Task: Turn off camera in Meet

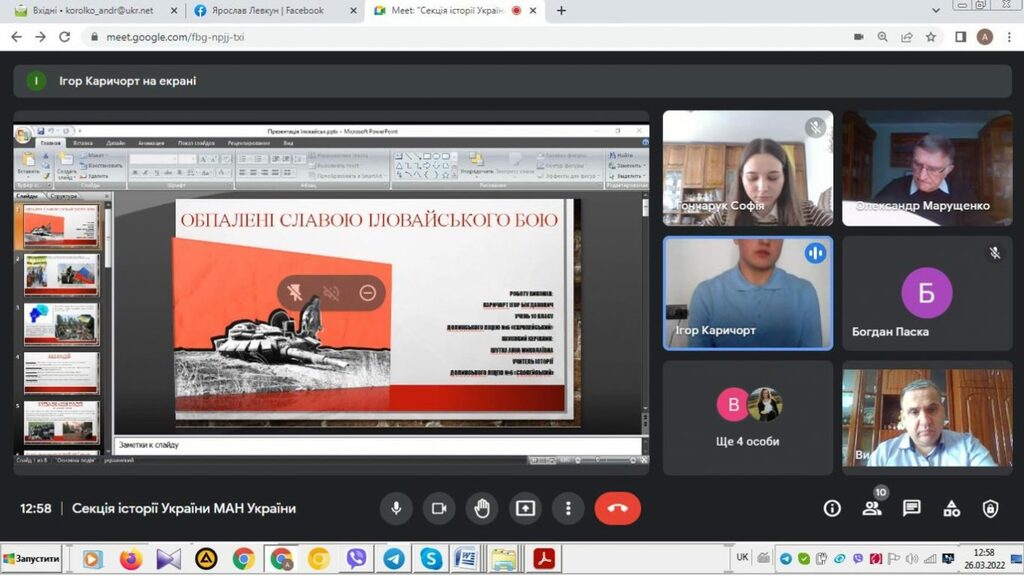Action: click(x=438, y=508)
